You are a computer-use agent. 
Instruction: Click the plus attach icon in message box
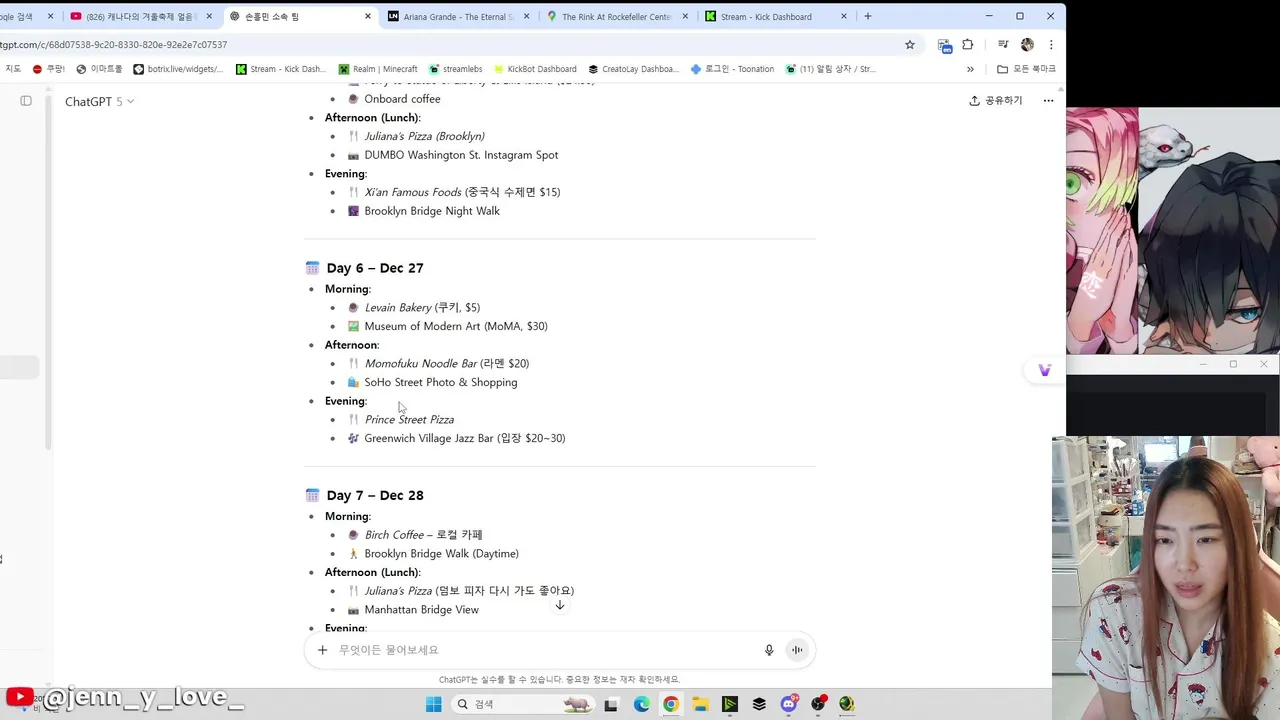pos(322,650)
